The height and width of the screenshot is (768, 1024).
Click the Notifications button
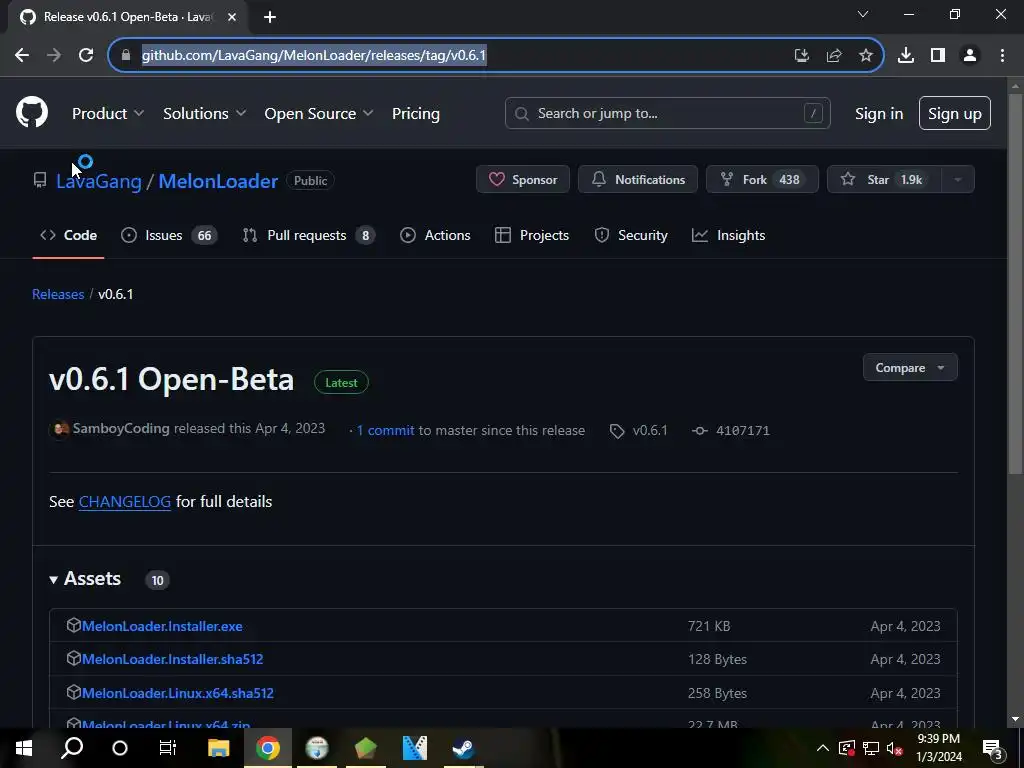coord(638,179)
